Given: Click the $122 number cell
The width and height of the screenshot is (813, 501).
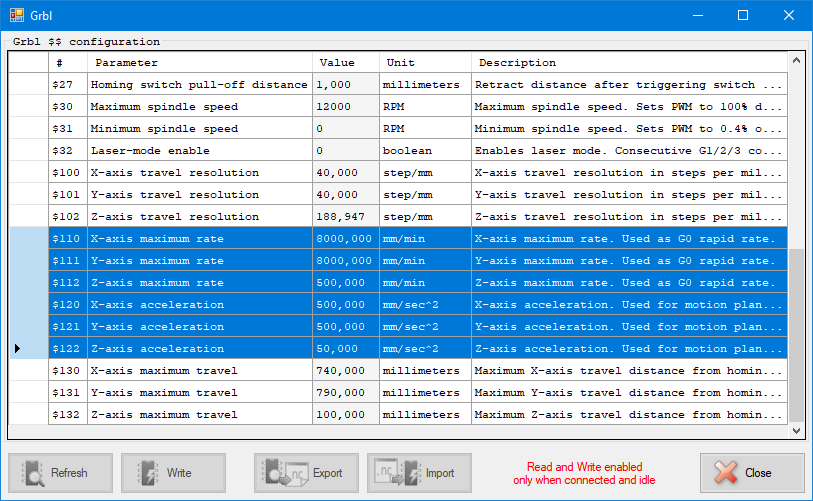Looking at the screenshot, I should coord(68,349).
